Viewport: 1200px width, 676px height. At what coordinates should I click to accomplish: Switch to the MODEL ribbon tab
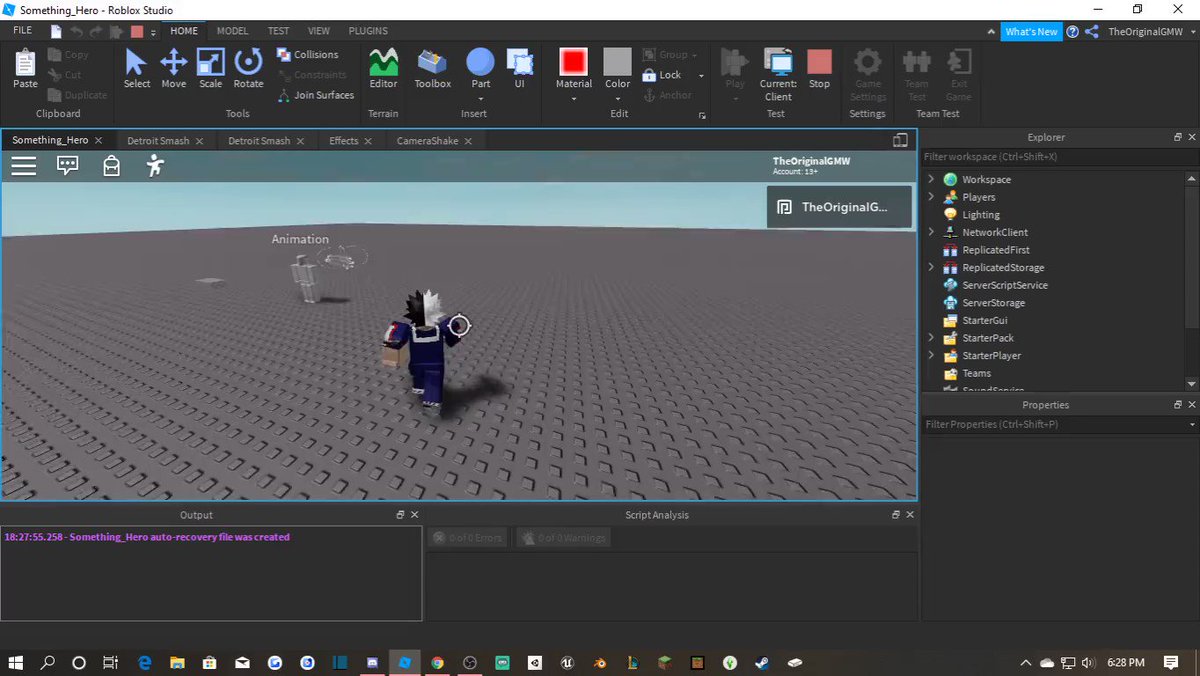click(x=233, y=31)
